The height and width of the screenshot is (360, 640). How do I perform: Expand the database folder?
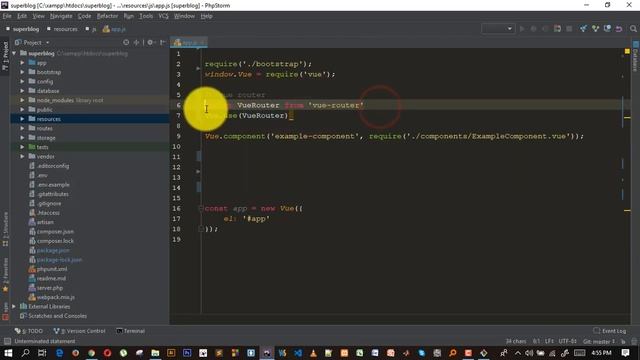tap(22, 91)
